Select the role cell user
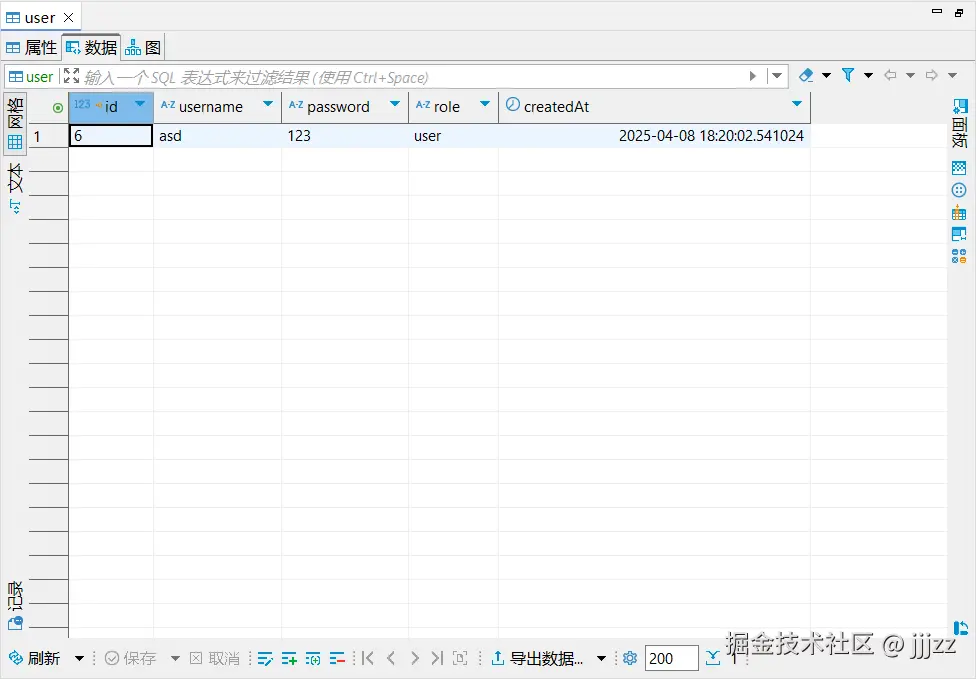This screenshot has width=976, height=679. click(x=453, y=136)
